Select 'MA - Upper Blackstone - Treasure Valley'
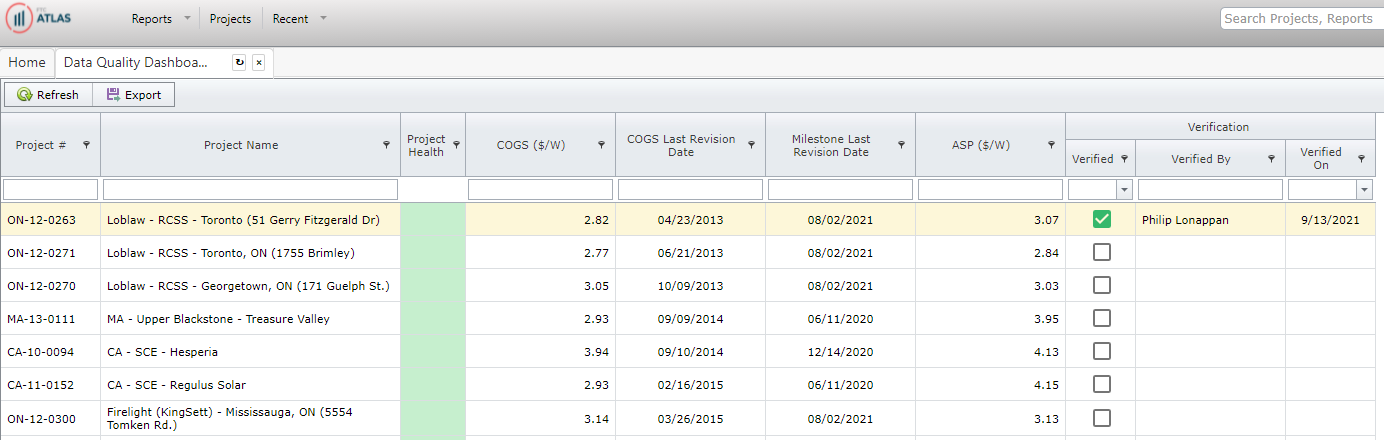 click(218, 319)
